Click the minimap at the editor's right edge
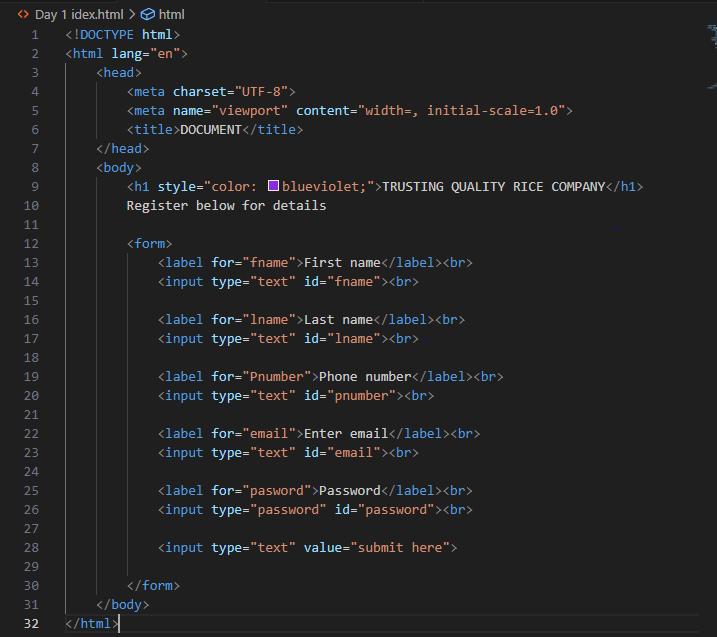The image size is (717, 637). [712, 57]
